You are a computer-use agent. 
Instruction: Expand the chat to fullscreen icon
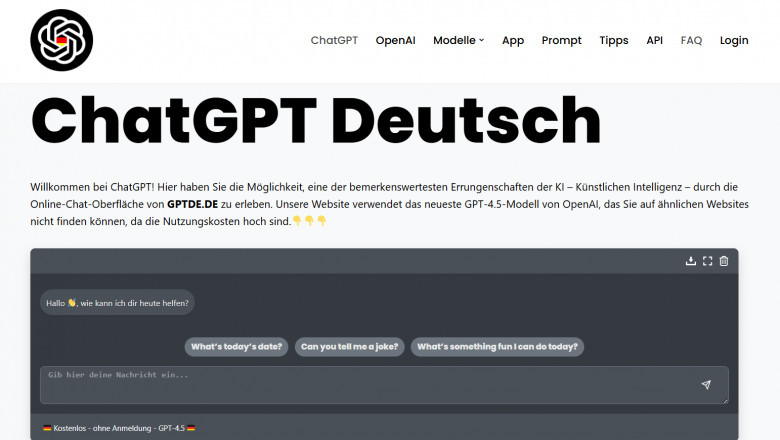[707, 261]
